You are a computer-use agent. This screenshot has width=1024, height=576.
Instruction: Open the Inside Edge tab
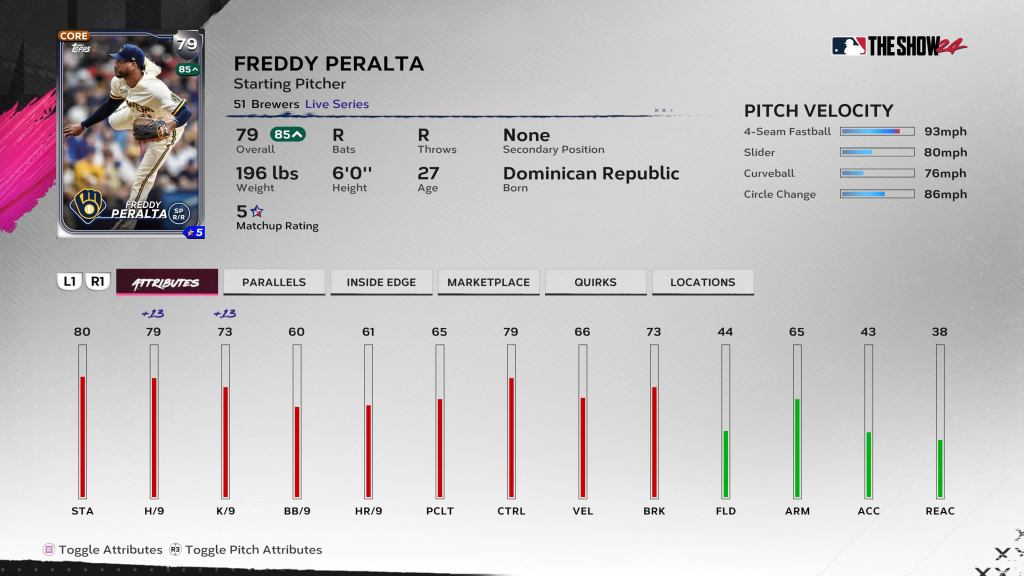(381, 282)
